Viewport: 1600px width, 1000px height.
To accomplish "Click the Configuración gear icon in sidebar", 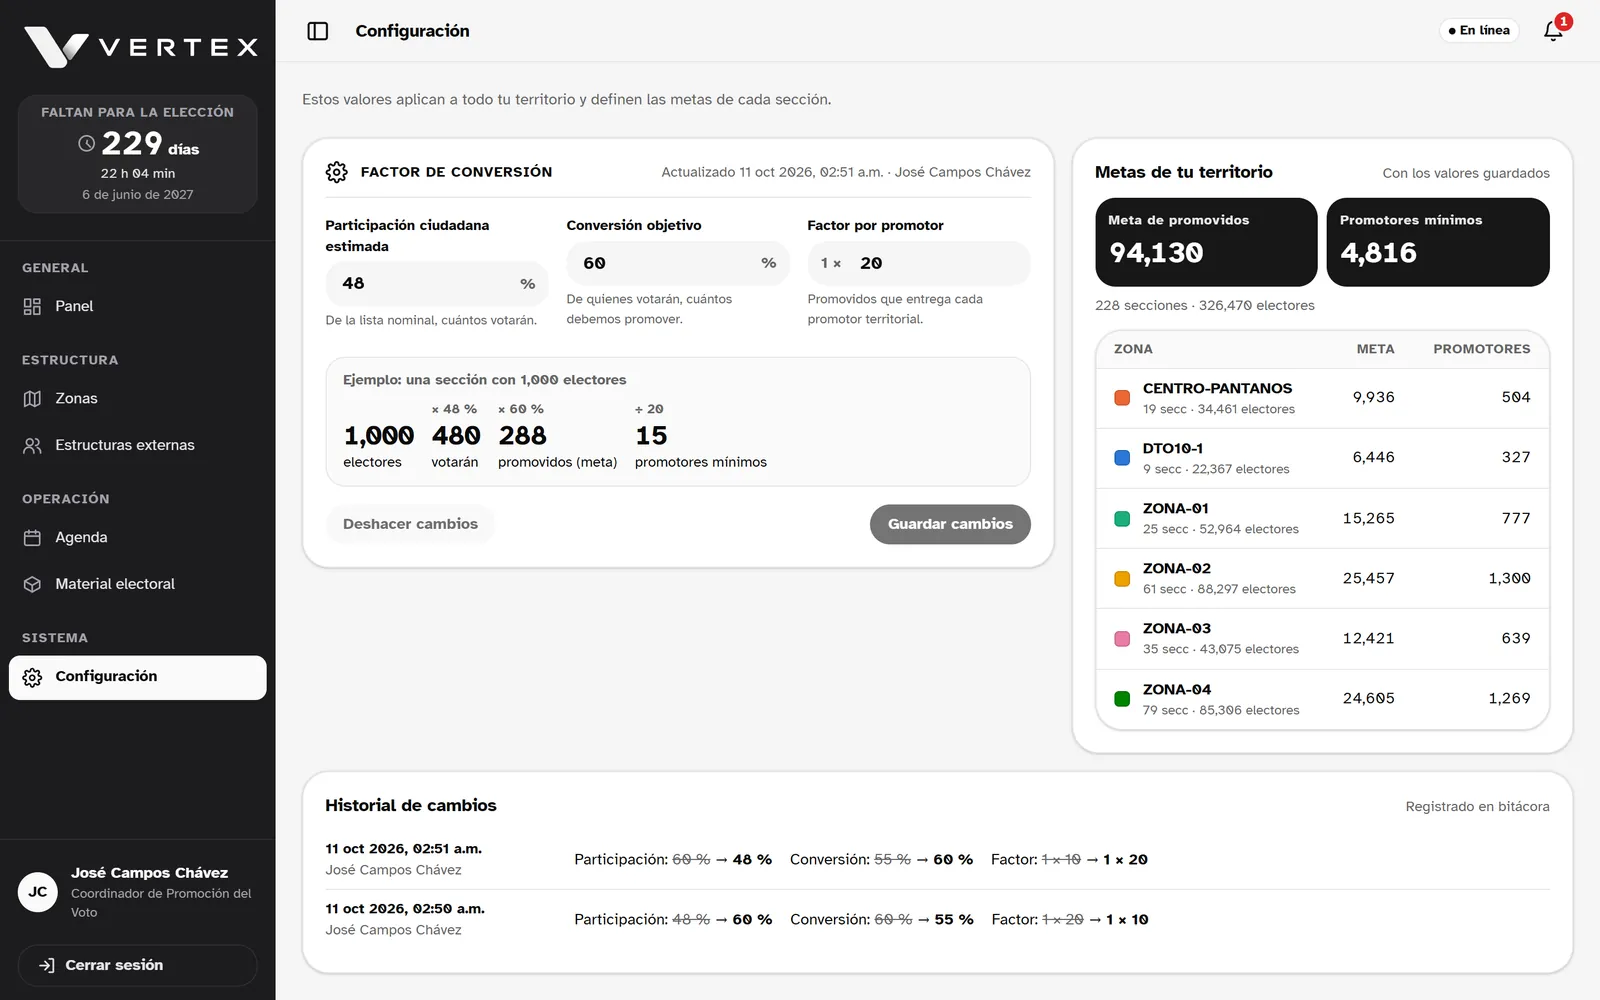I will point(32,677).
